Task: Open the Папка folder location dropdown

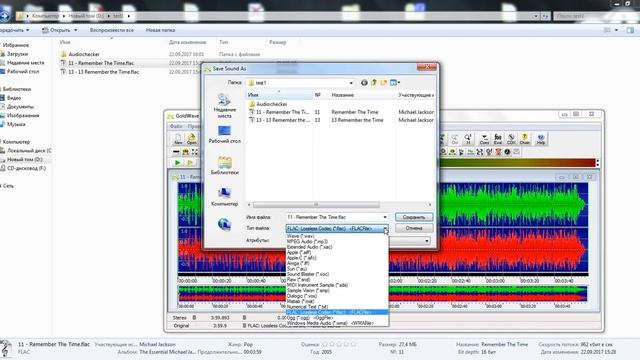Action: pos(351,83)
